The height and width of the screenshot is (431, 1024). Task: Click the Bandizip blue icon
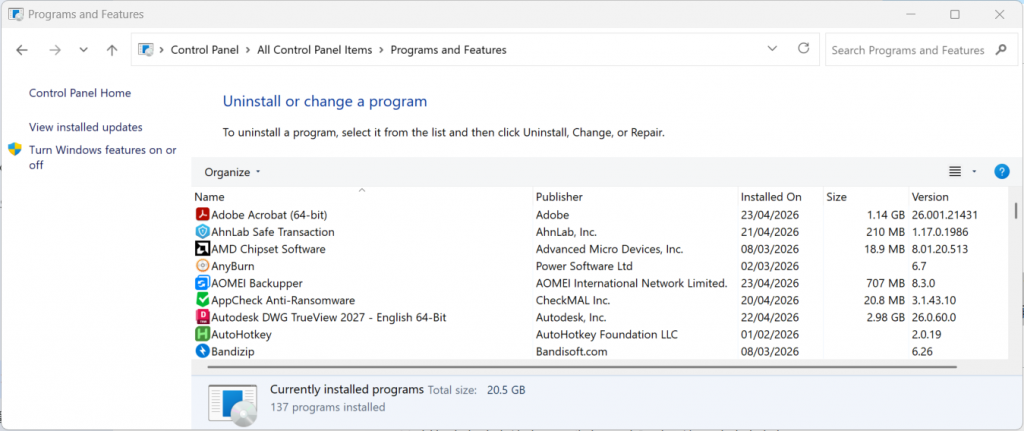(x=202, y=351)
